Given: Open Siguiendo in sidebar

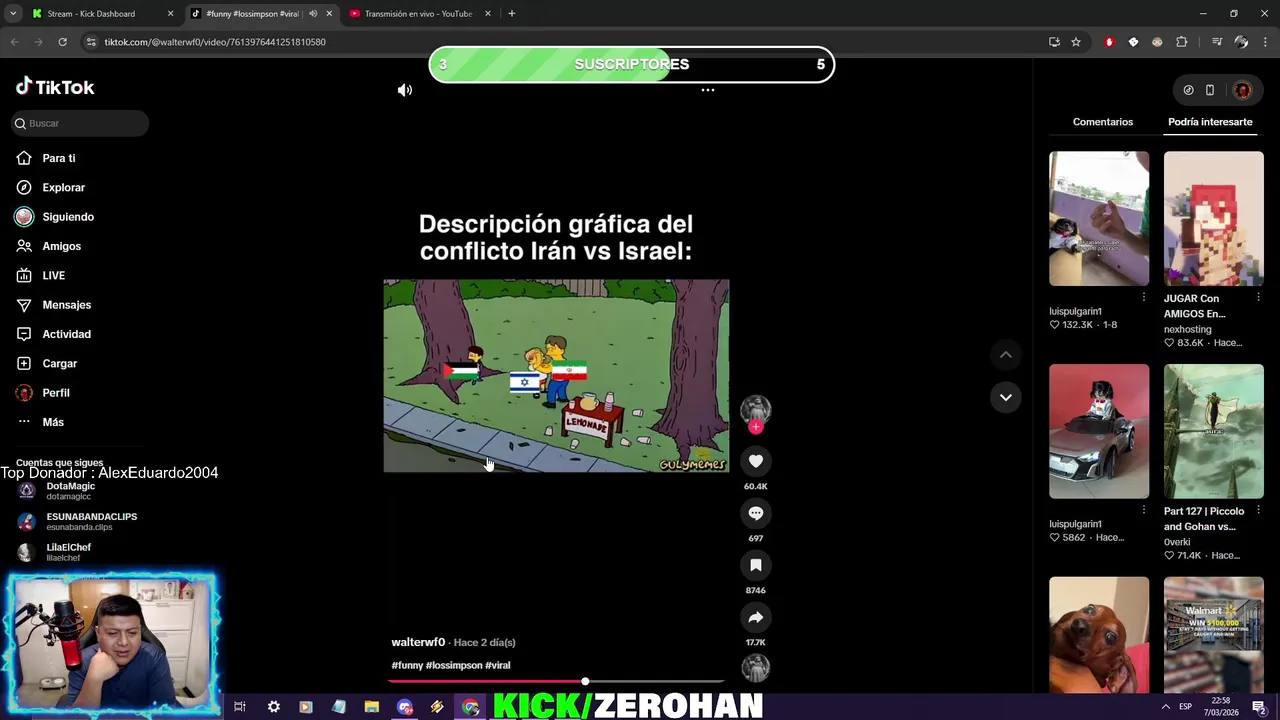Looking at the screenshot, I should [68, 217].
